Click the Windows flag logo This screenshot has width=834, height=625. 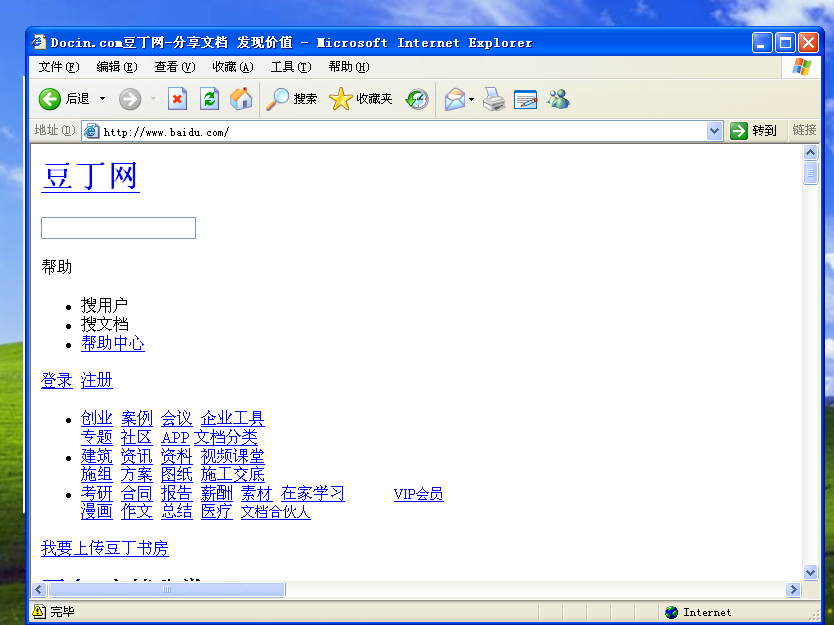point(802,68)
